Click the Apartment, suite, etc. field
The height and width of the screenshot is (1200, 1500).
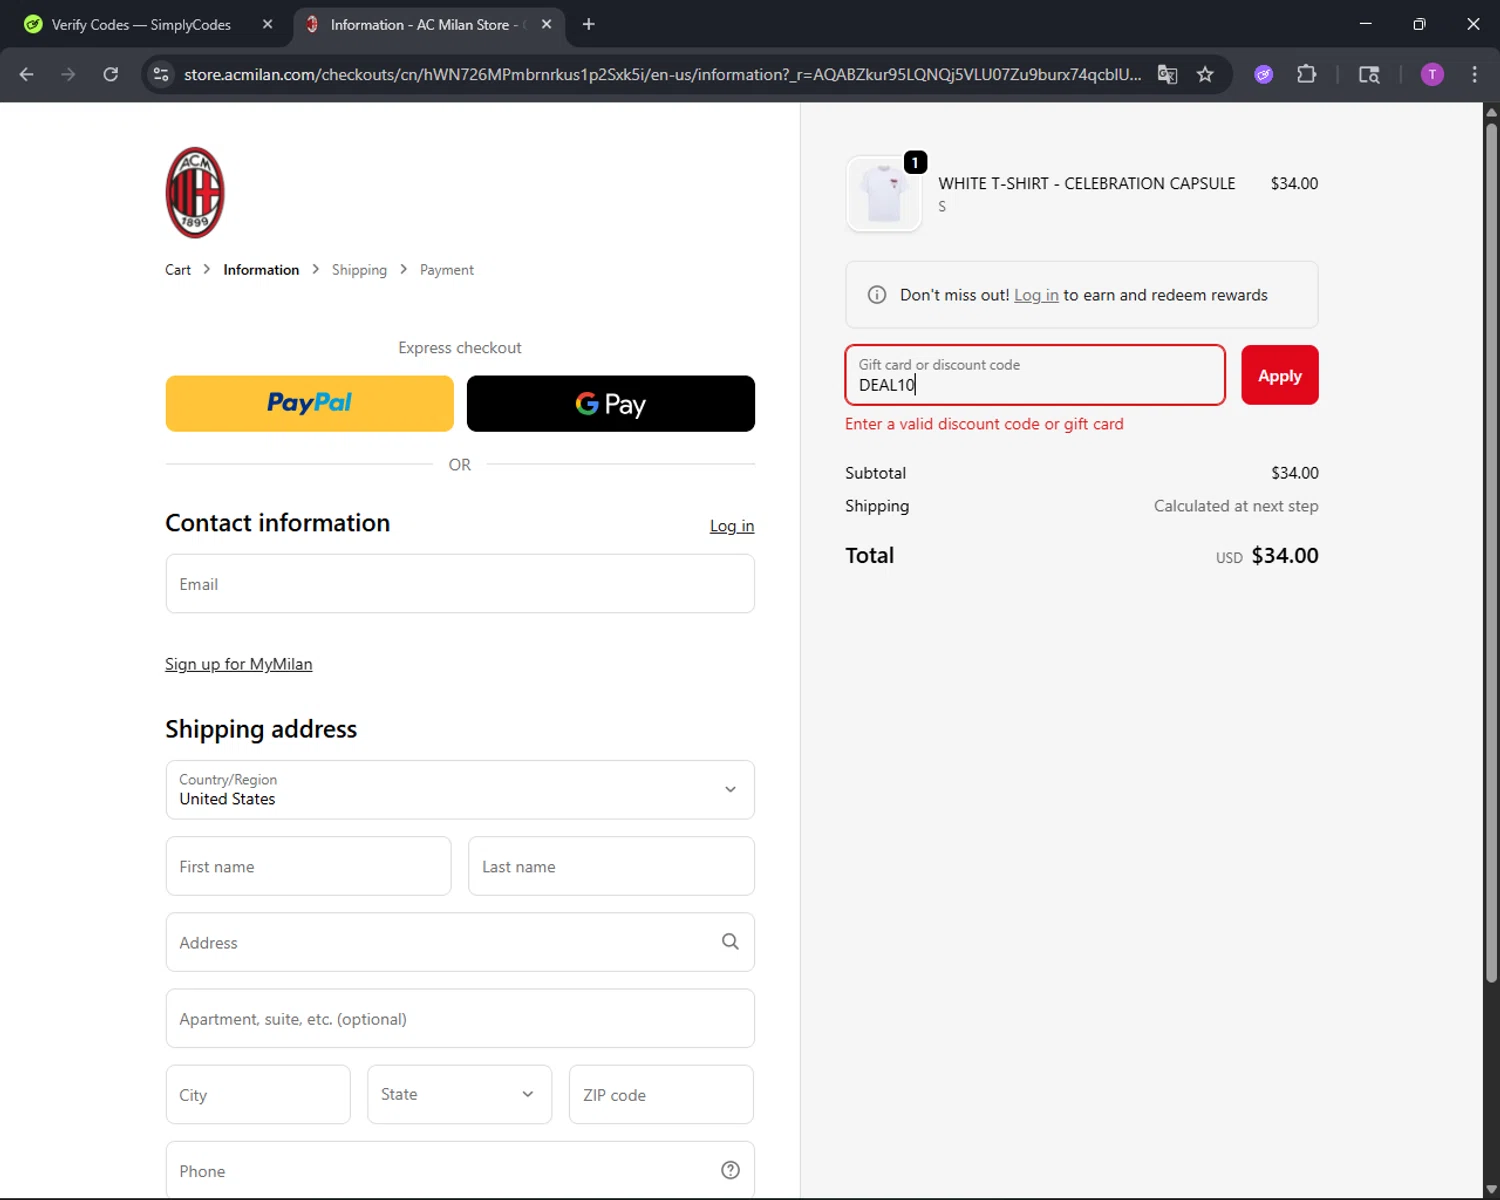(460, 1018)
